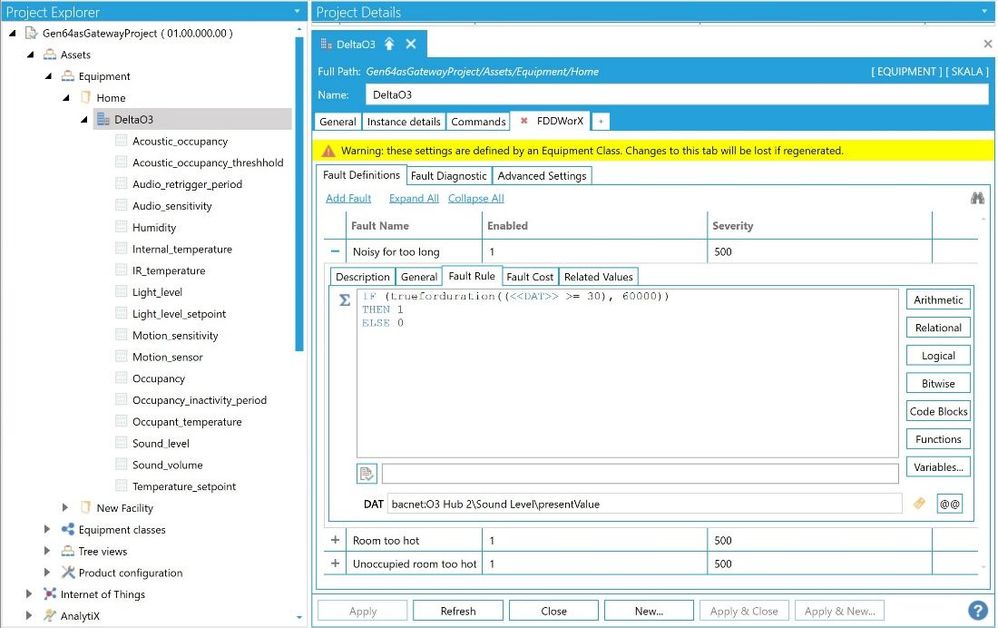Screen dimensions: 998x628
Task: Click the Bitwise operators button
Action: pos(938,383)
